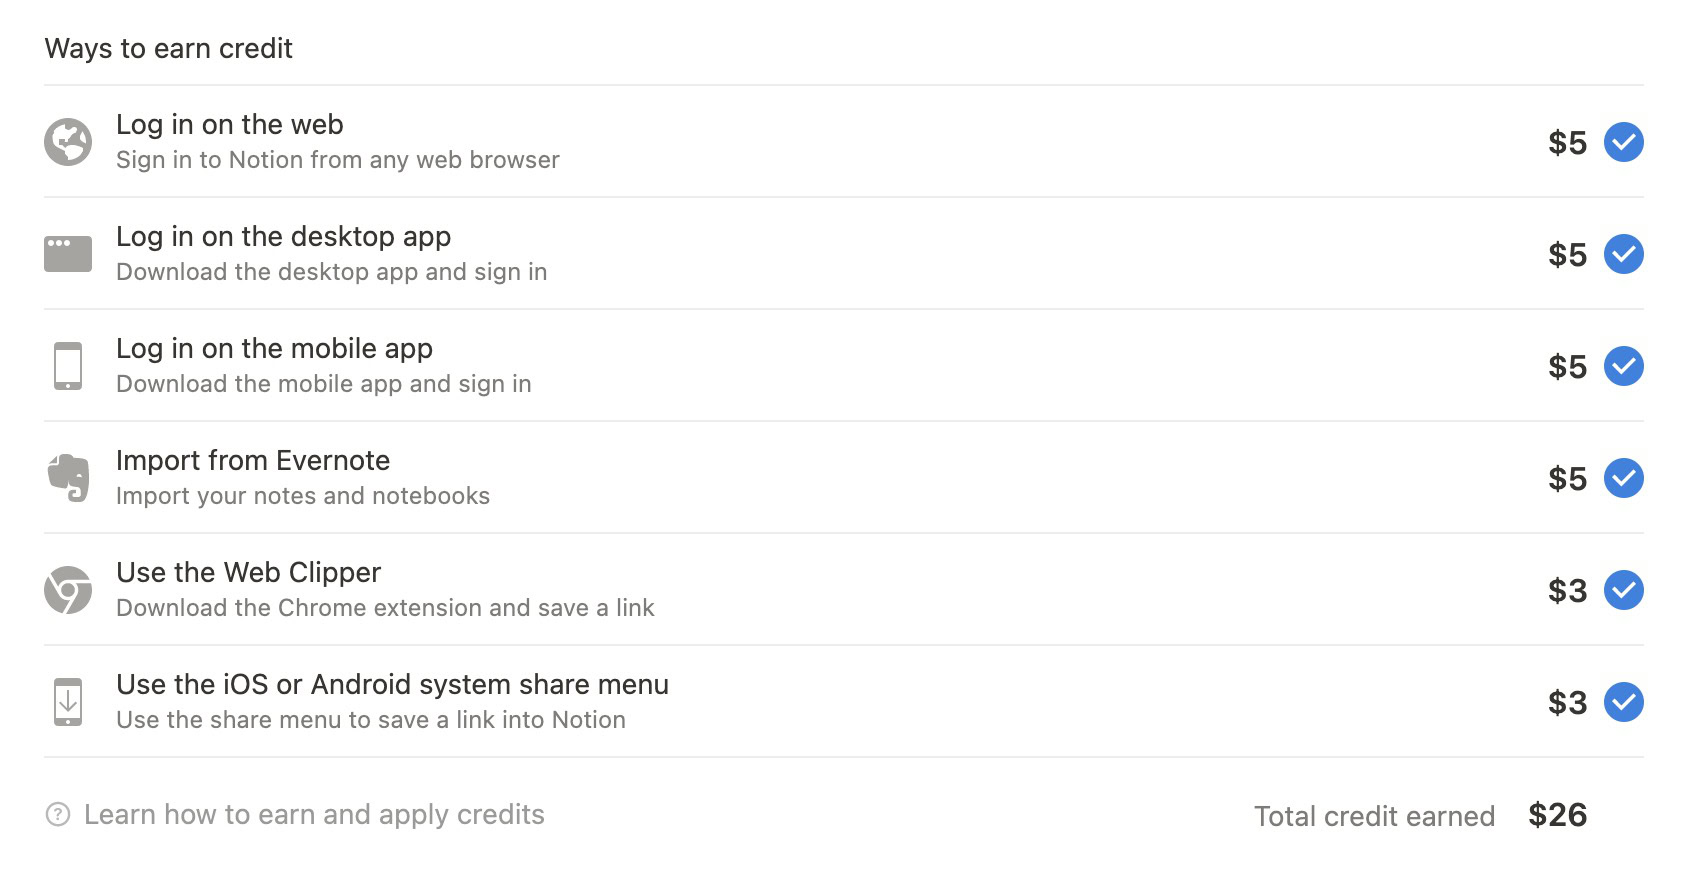
Task: Click the question mark help icon
Action: click(58, 815)
